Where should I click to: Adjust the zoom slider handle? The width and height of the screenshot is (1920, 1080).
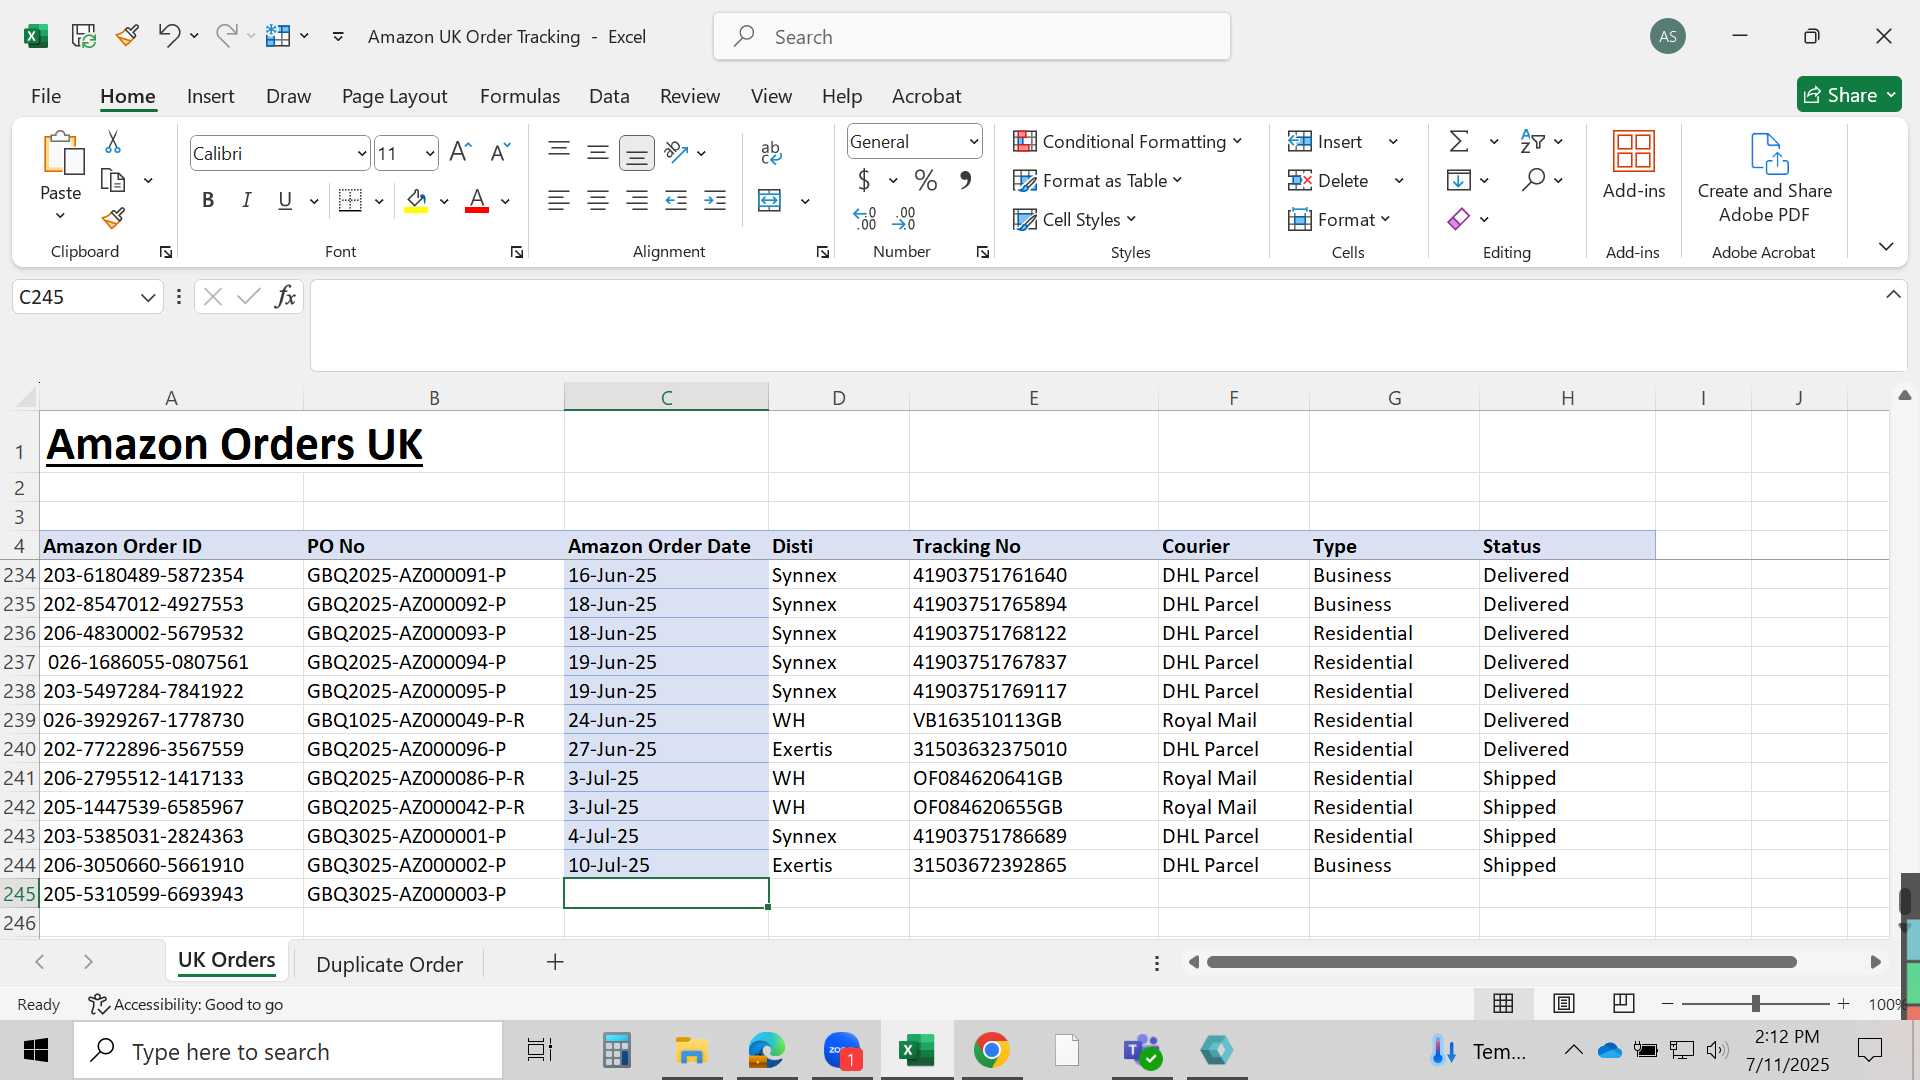click(1755, 1003)
